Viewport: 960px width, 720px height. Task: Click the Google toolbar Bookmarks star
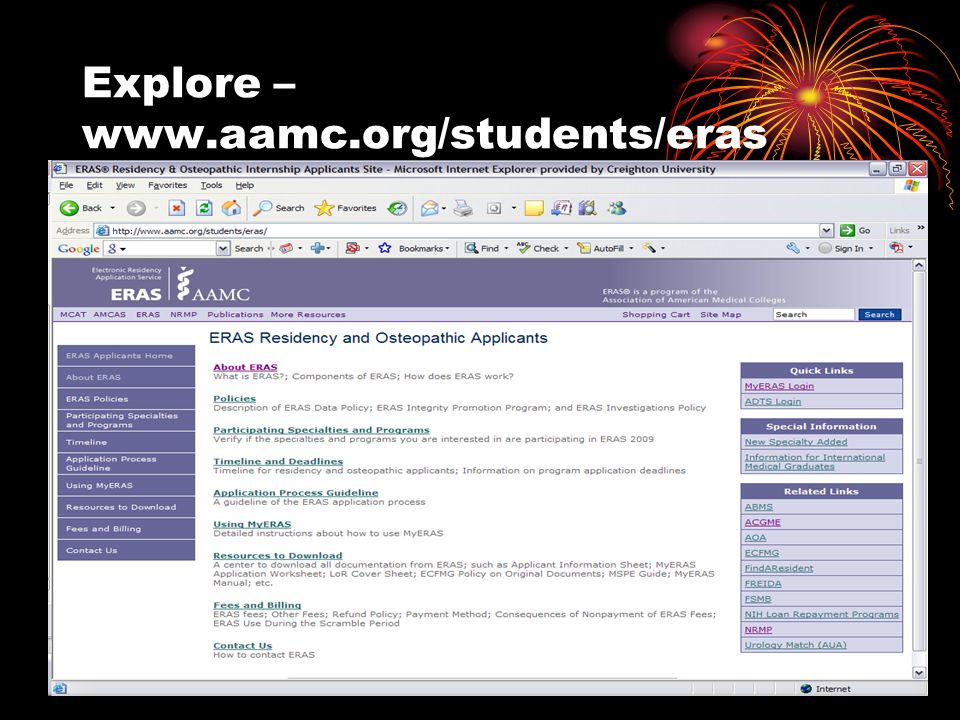click(384, 248)
